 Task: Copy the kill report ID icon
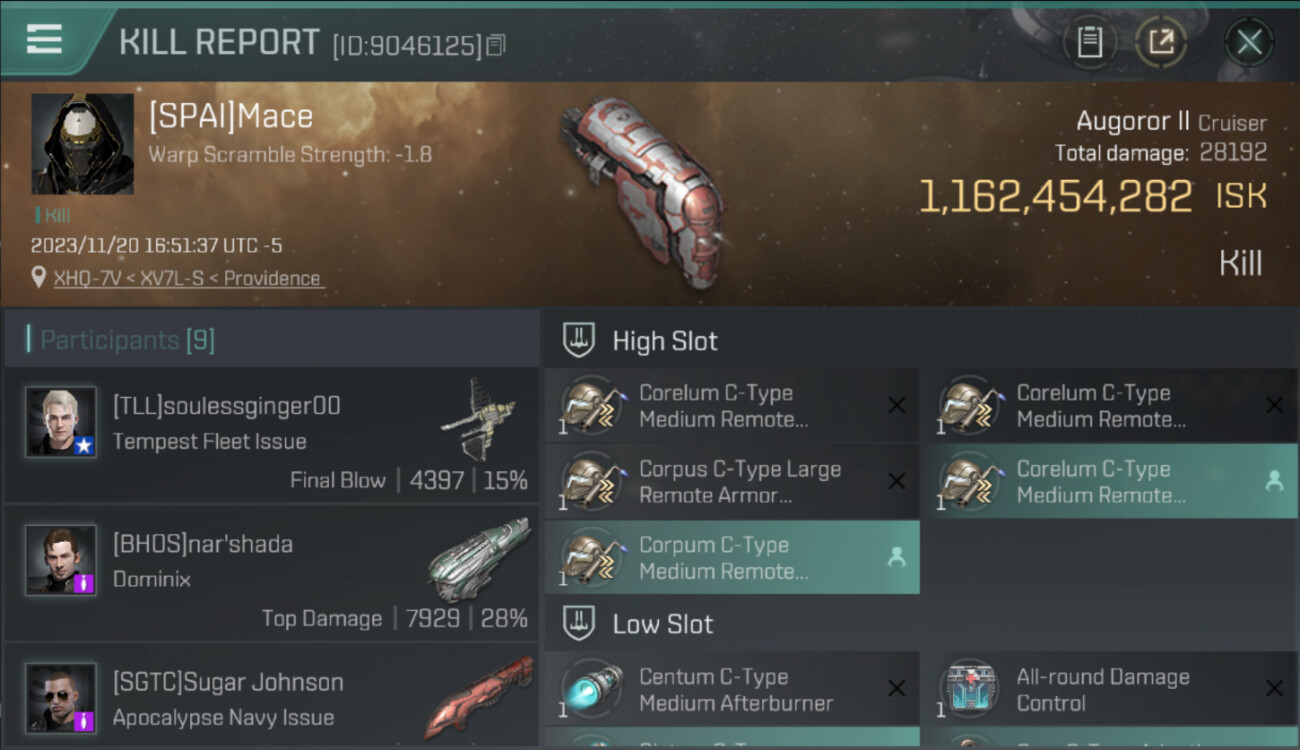[x=496, y=45]
